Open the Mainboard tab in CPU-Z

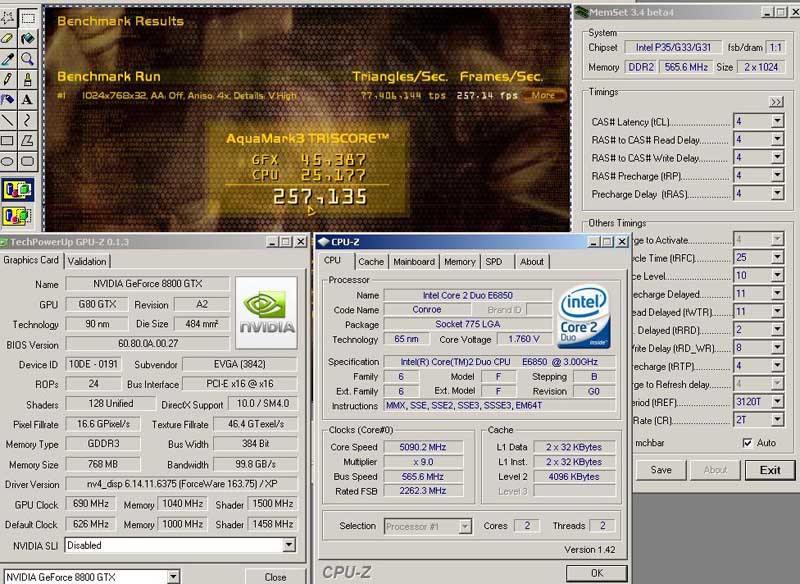[414, 262]
